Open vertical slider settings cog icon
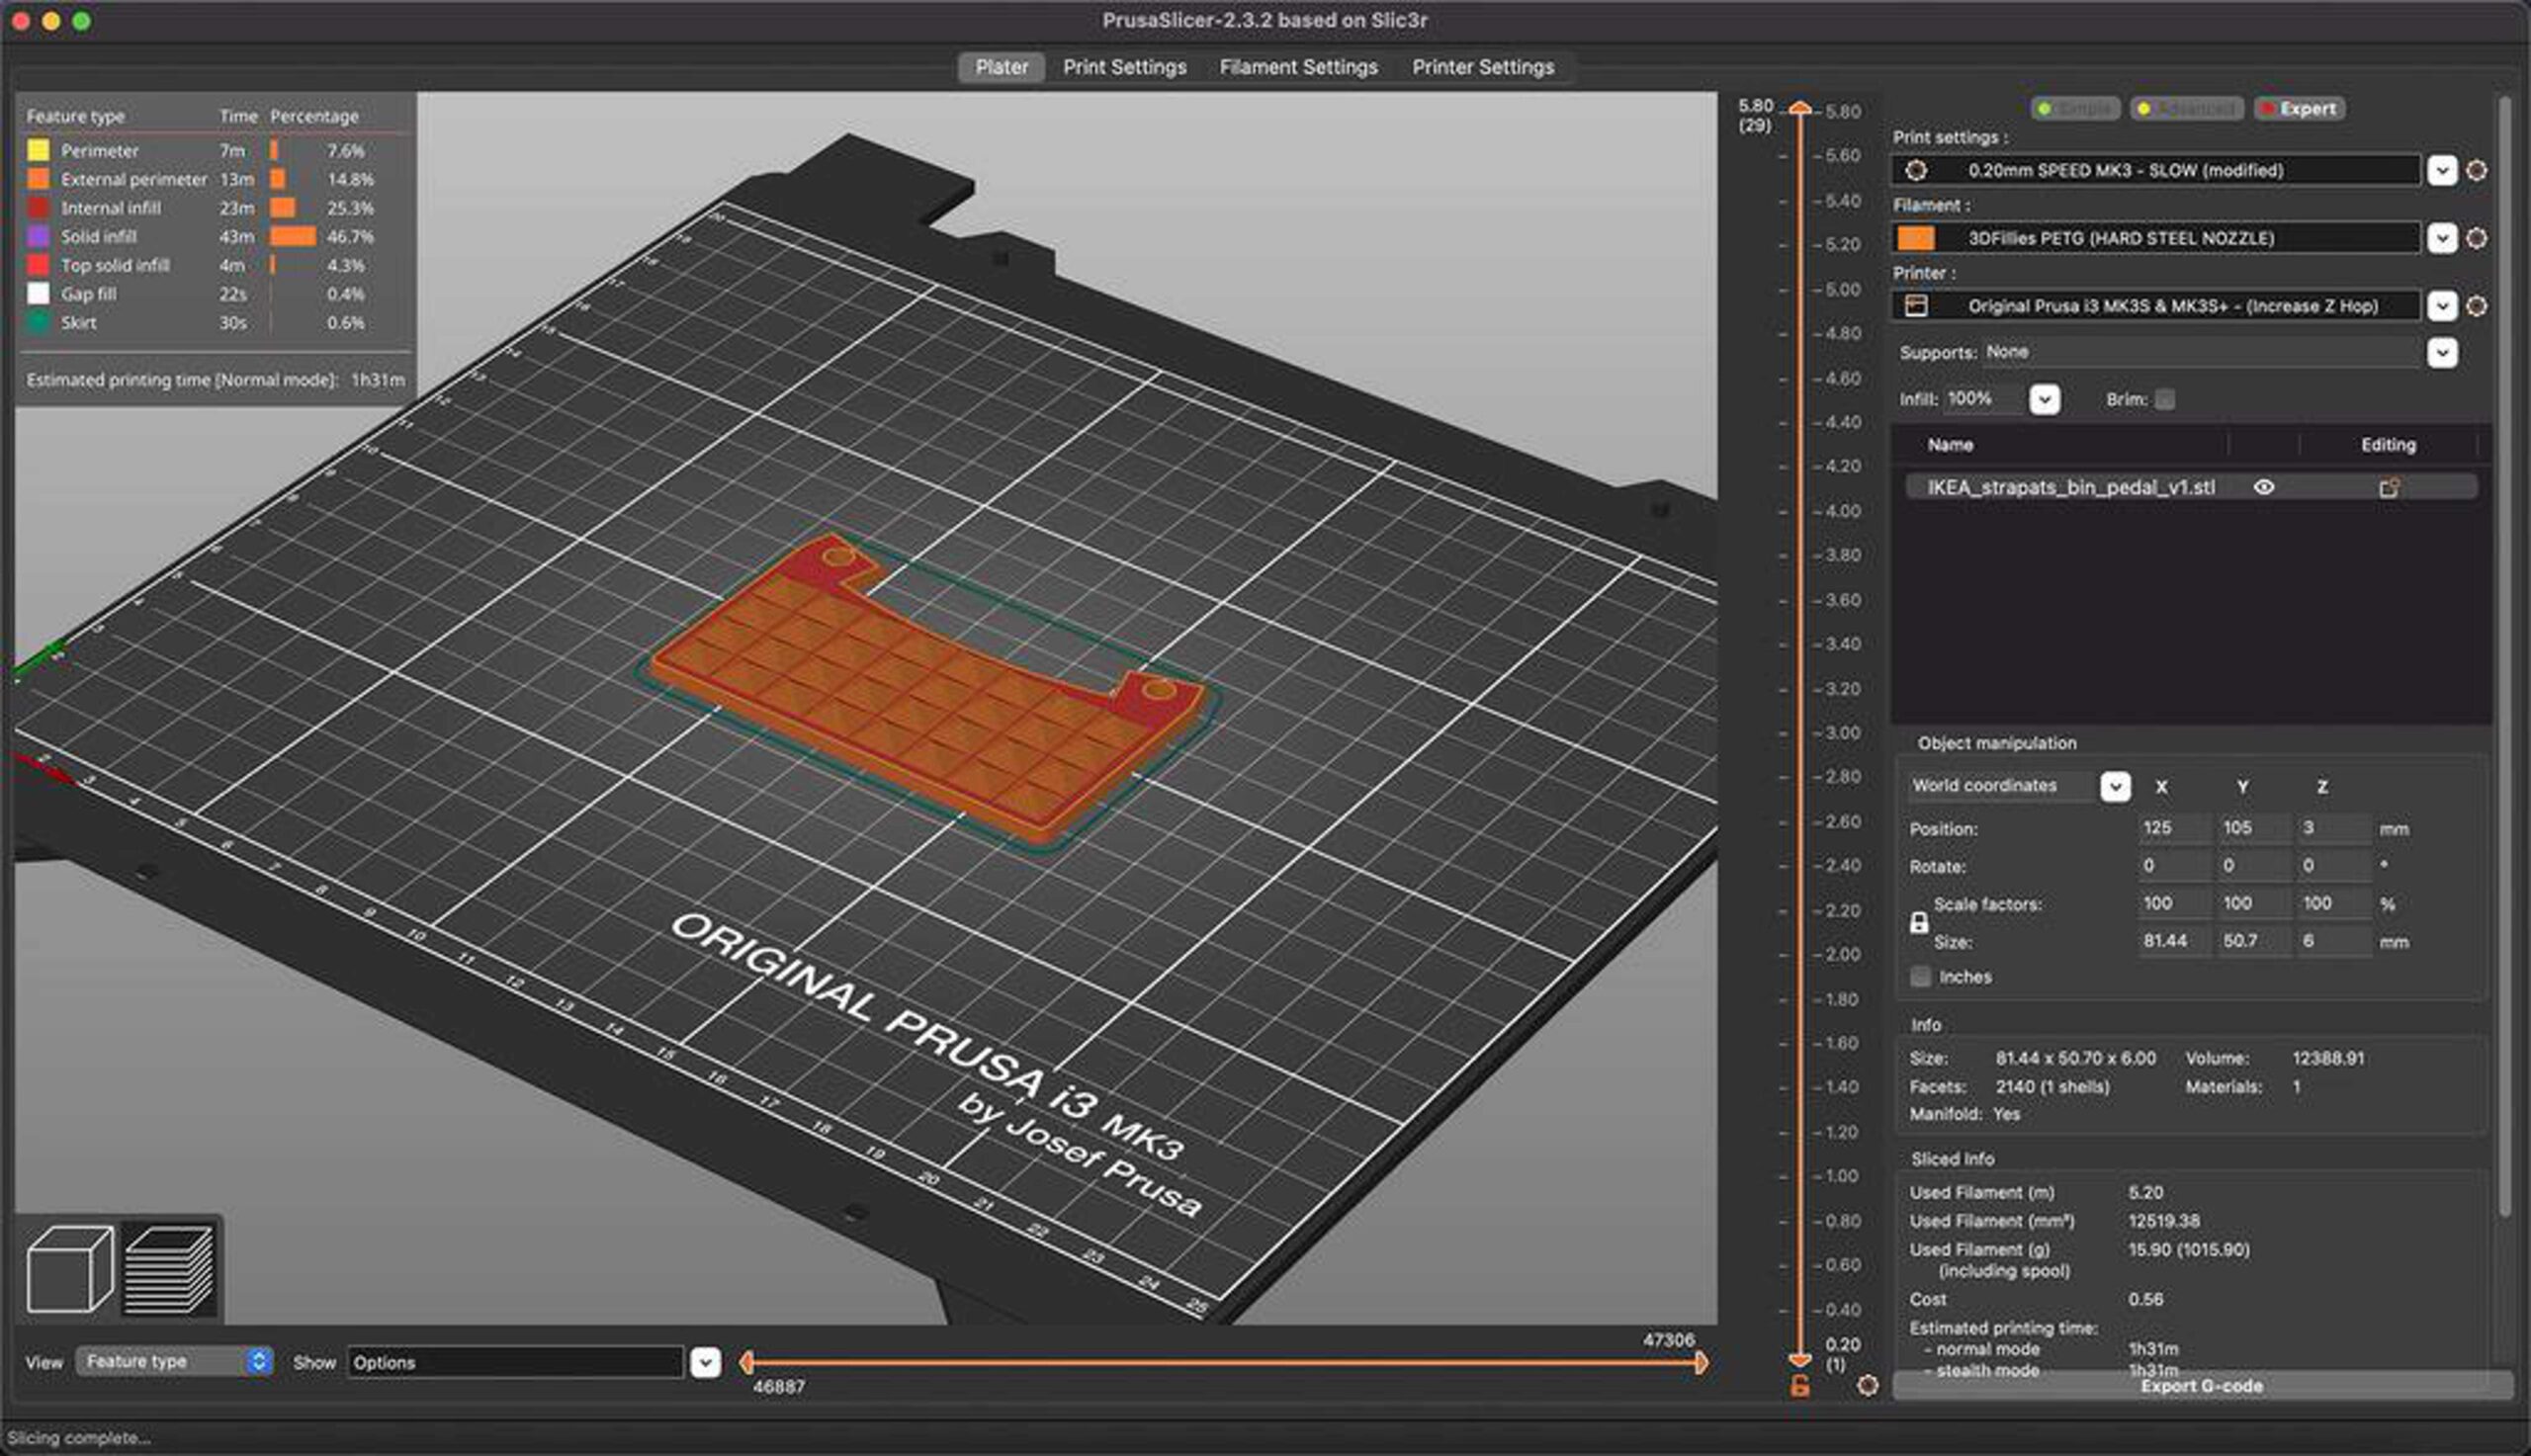Screen dimensions: 2531x1456 (1867, 1385)
